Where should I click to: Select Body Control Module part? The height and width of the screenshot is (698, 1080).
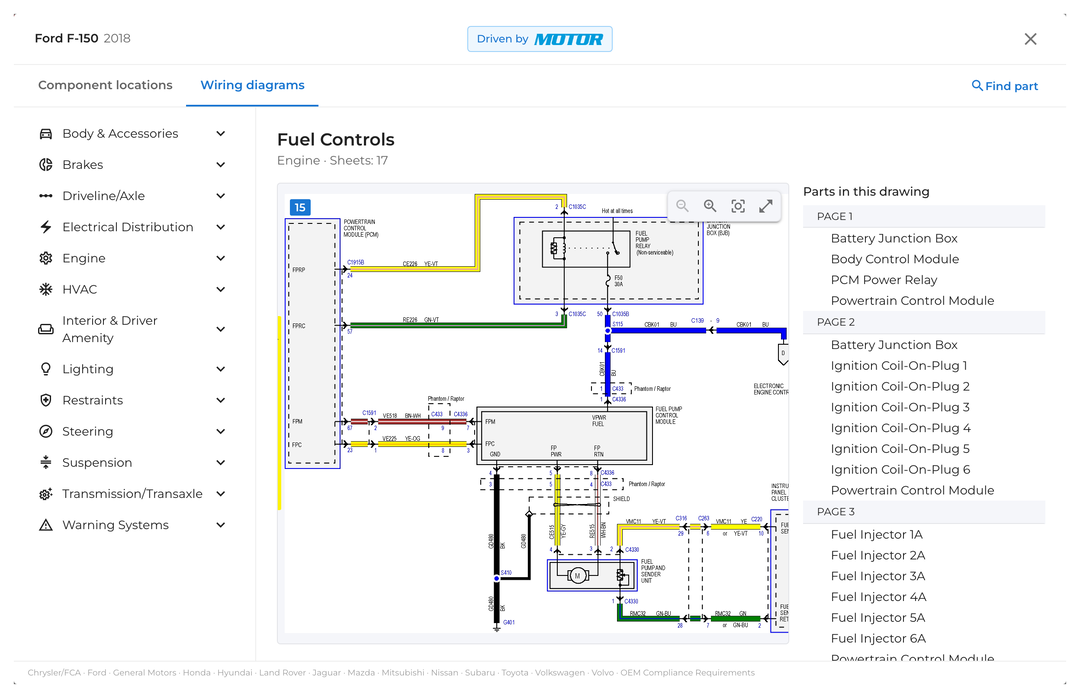pyautogui.click(x=895, y=259)
